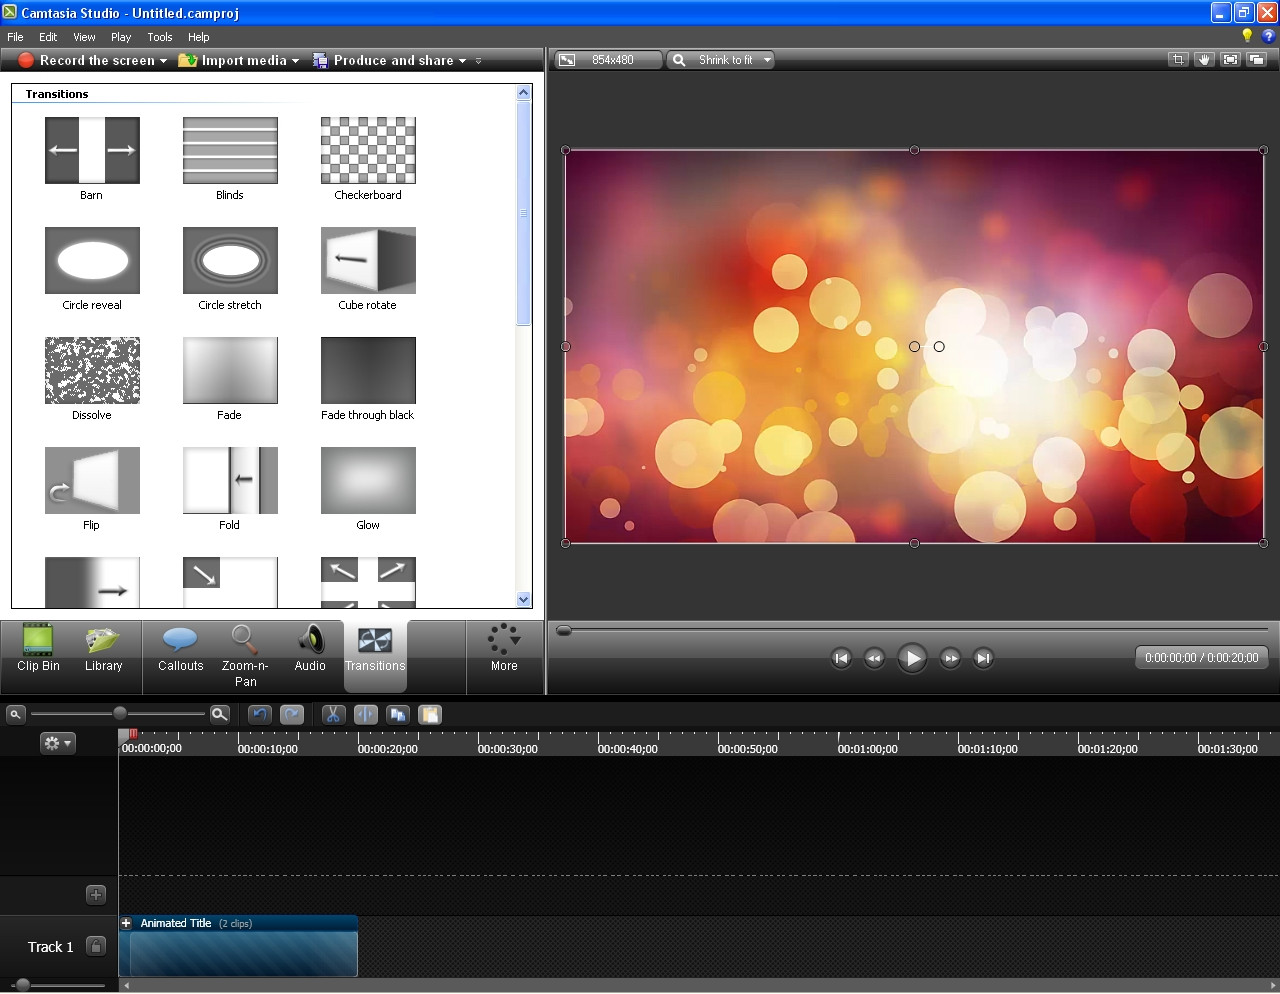Image resolution: width=1280 pixels, height=994 pixels.
Task: Select the Fade through black transition thumbnail
Action: 368,371
